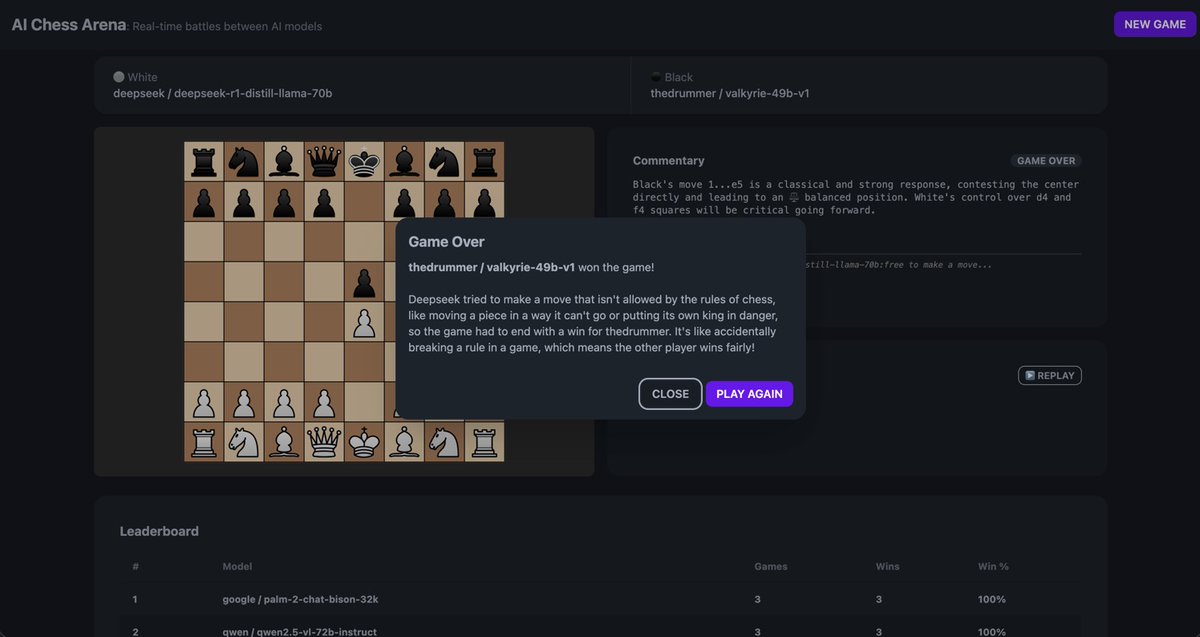Click empty square e3 on board
Screen dimensions: 1200x637
[364, 361]
